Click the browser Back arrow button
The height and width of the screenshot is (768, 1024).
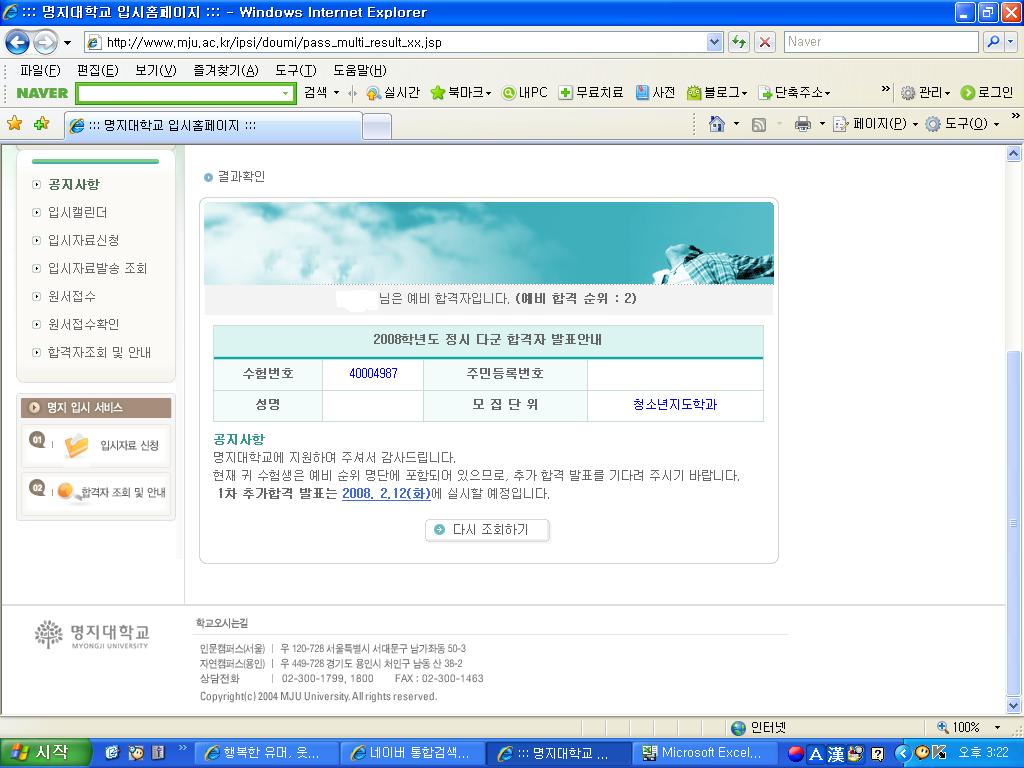point(17,42)
